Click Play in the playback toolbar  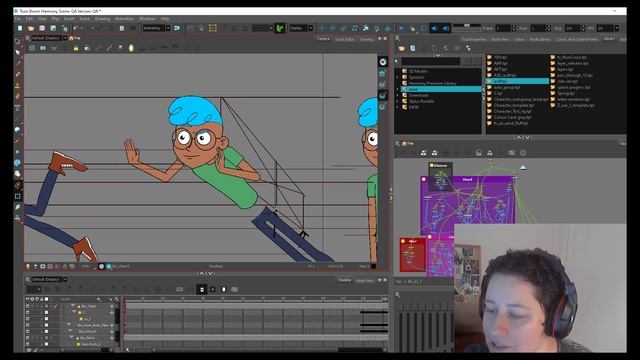tap(401, 28)
